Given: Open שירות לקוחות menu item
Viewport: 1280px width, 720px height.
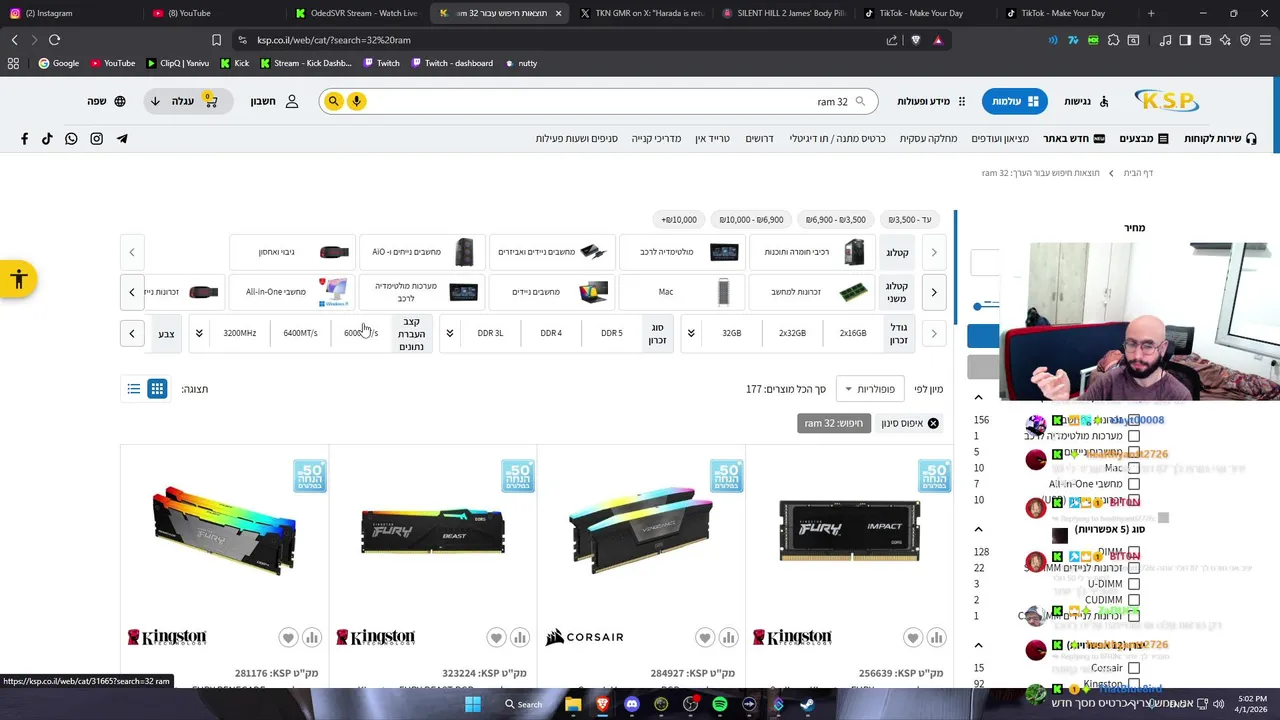Looking at the screenshot, I should pyautogui.click(x=1221, y=139).
